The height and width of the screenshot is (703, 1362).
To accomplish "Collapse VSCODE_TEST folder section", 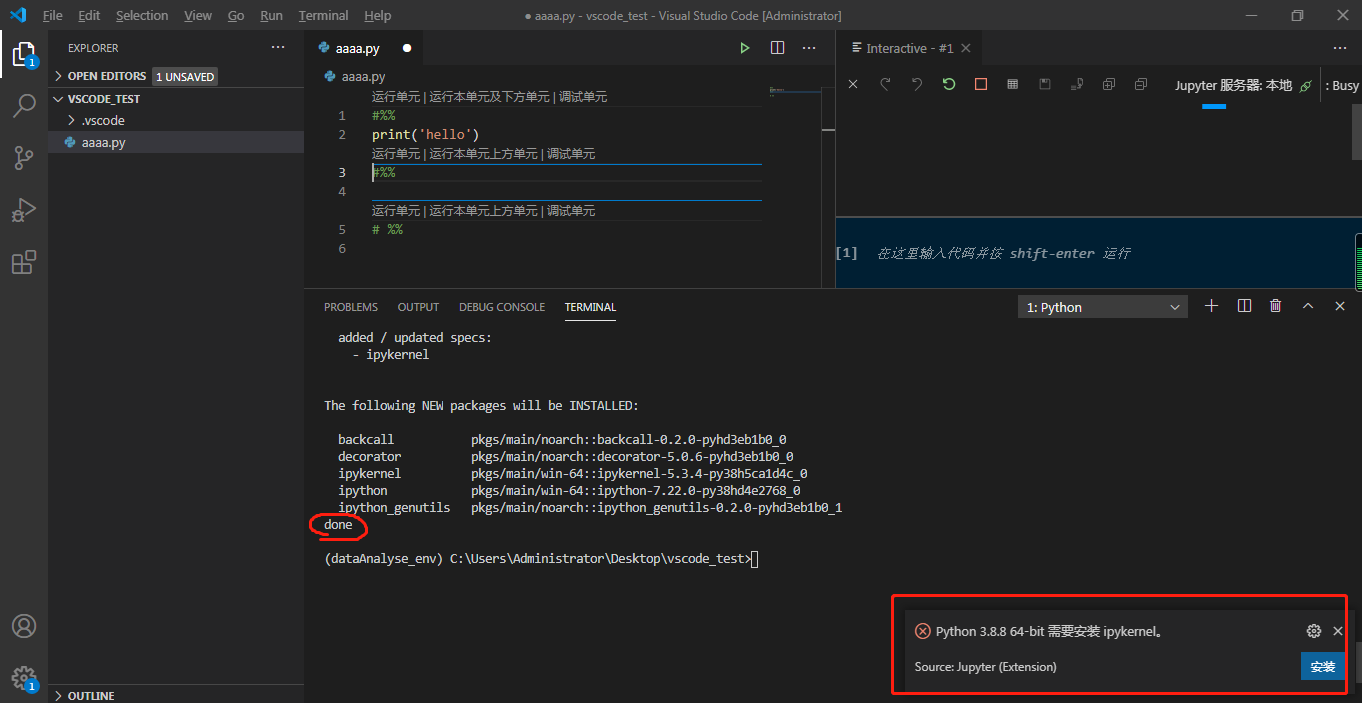I will click(x=176, y=99).
